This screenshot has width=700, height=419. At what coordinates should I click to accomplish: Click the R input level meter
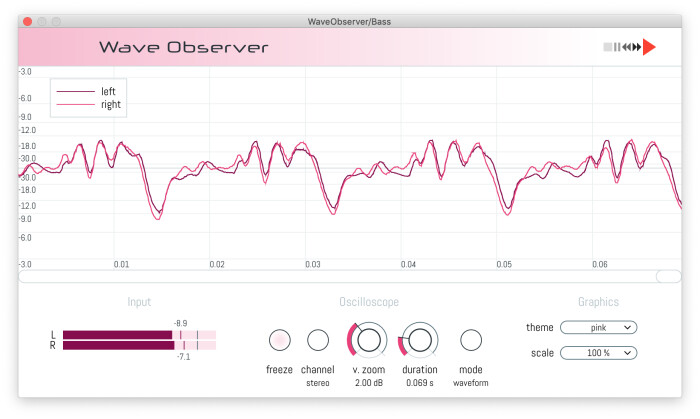pyautogui.click(x=139, y=345)
